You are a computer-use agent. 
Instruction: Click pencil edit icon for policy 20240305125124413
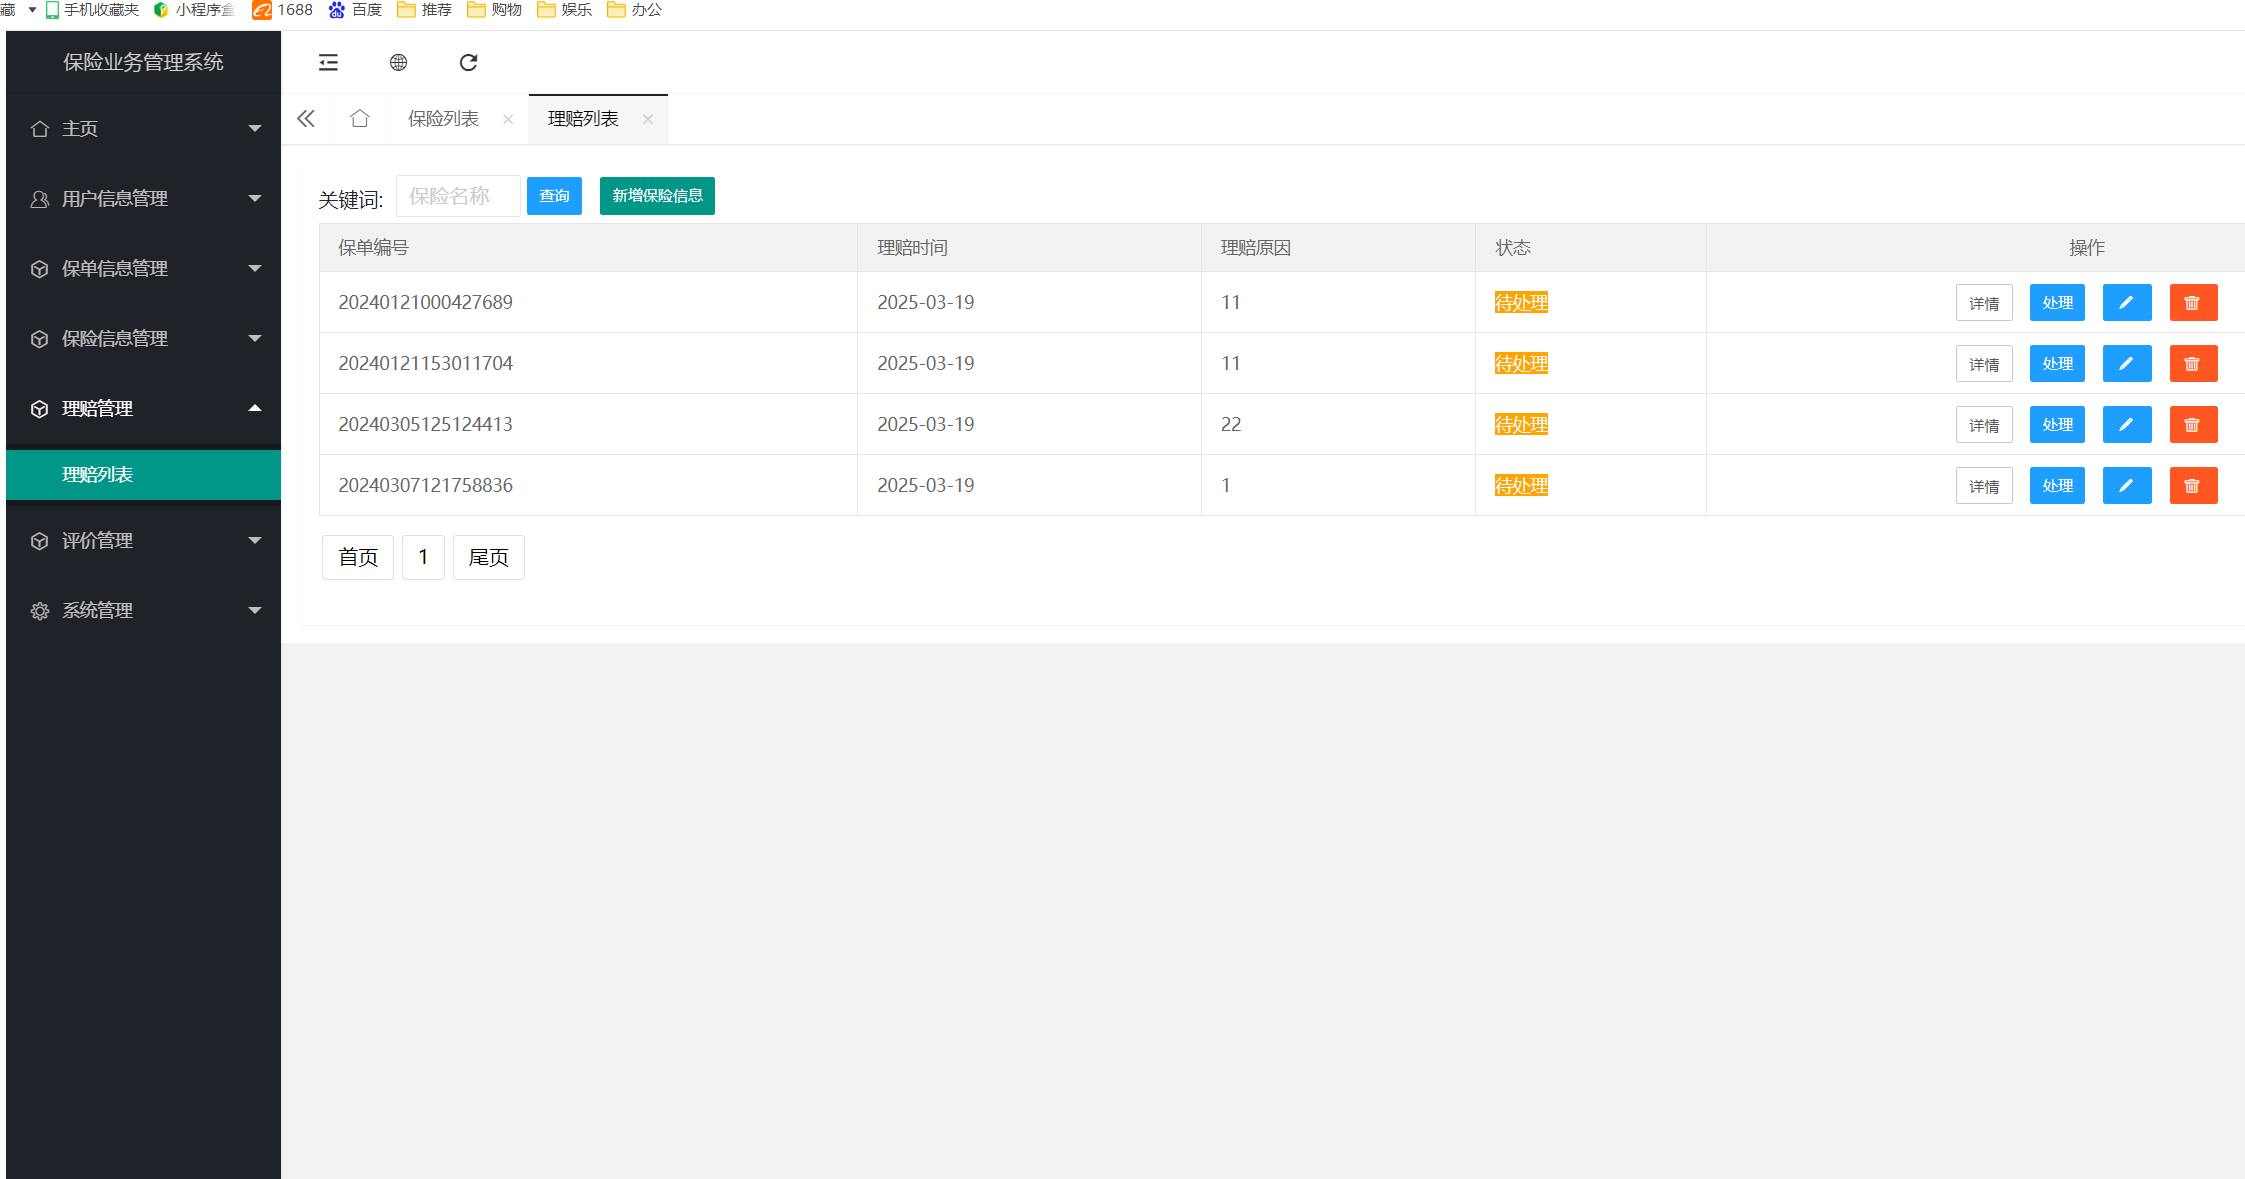2126,425
